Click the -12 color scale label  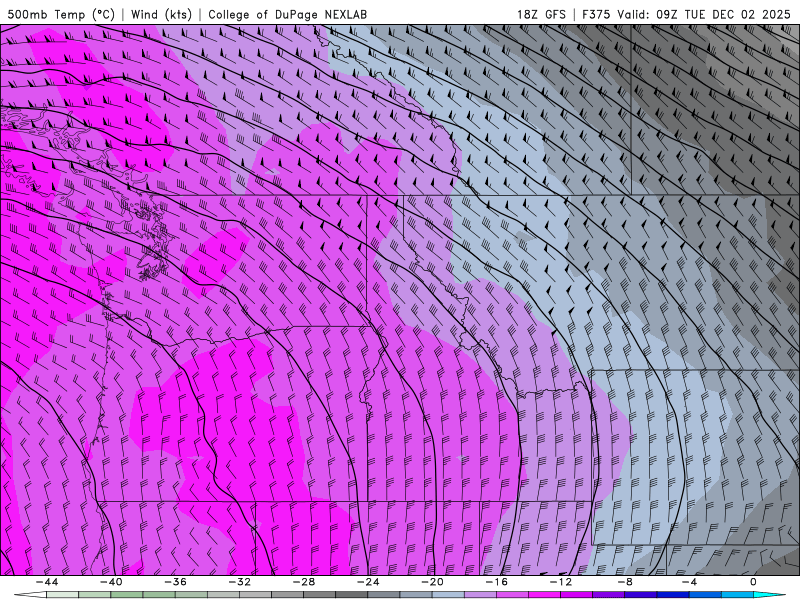tap(561, 582)
